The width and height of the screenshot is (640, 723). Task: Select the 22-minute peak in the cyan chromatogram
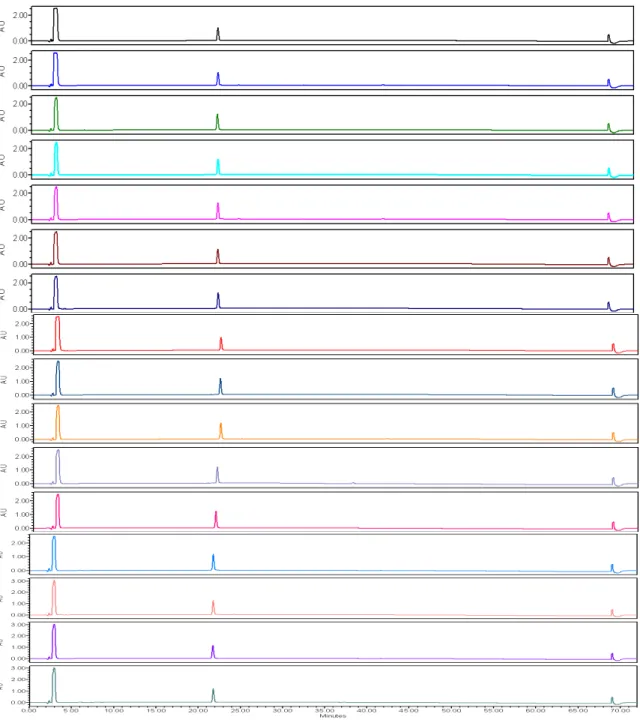218,167
